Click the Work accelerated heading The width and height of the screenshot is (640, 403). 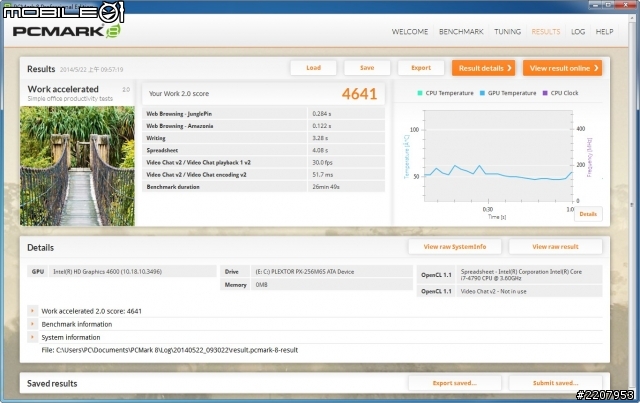click(x=63, y=89)
